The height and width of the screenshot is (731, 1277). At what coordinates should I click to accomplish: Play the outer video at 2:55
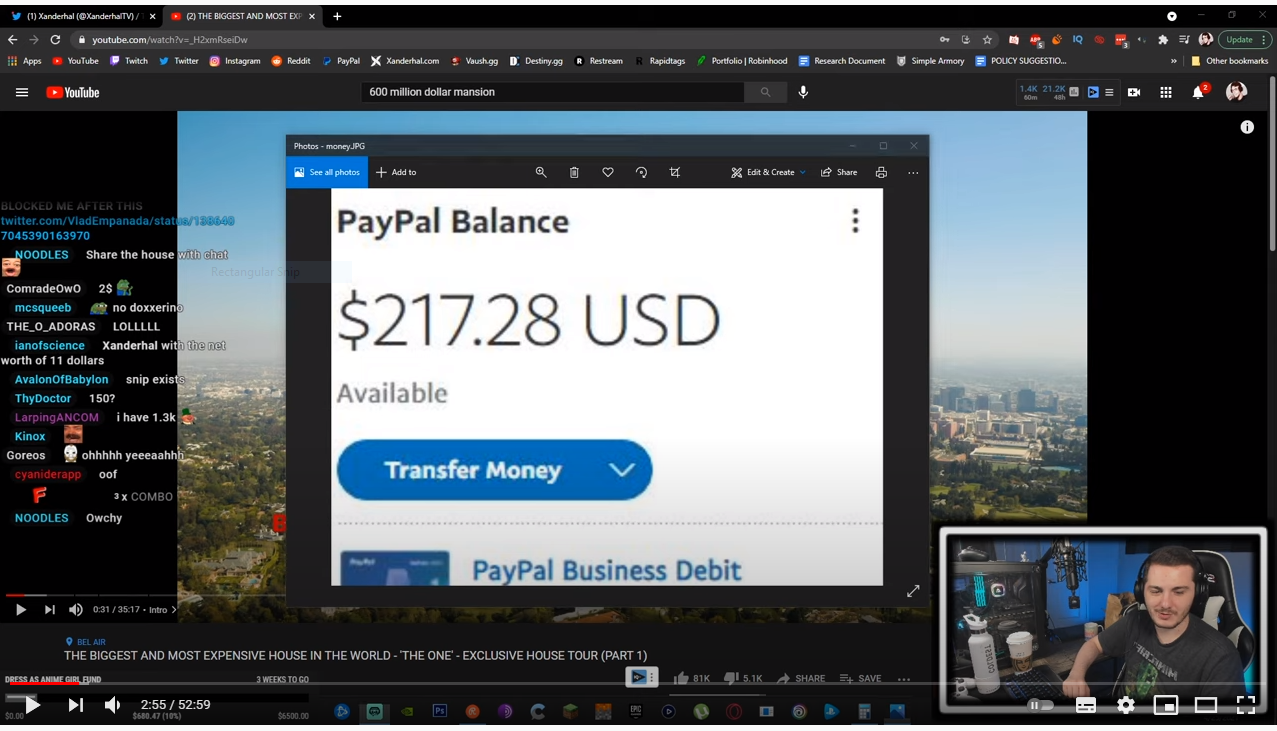32,705
